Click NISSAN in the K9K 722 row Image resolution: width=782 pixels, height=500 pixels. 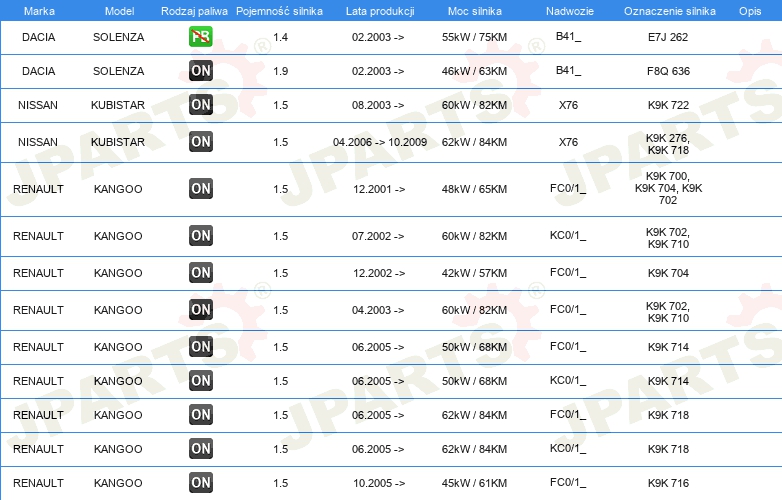click(x=38, y=105)
